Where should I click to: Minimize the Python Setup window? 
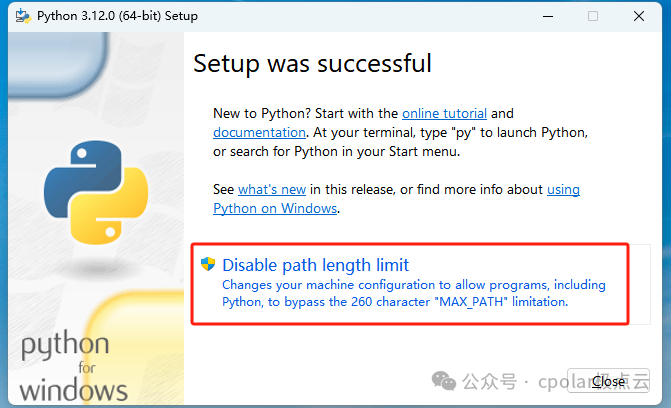pos(546,16)
